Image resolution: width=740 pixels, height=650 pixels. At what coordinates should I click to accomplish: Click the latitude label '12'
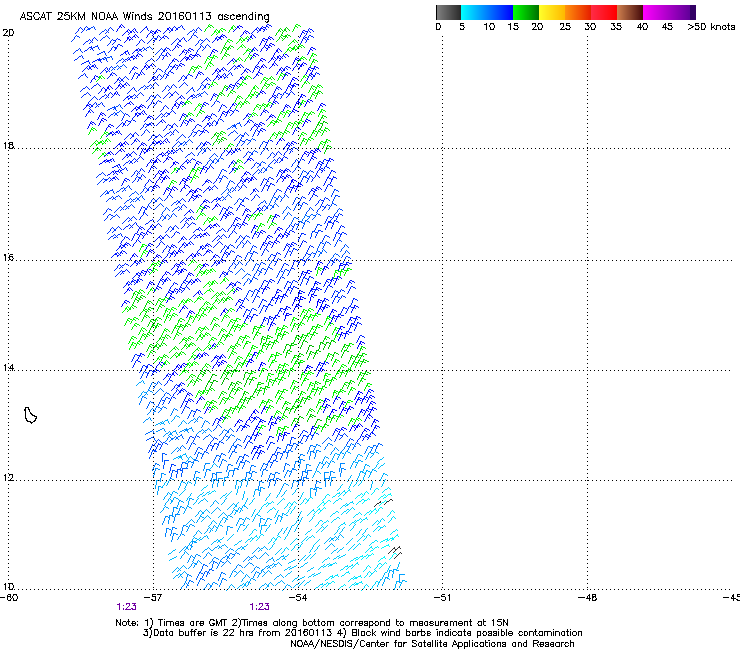(x=8, y=478)
